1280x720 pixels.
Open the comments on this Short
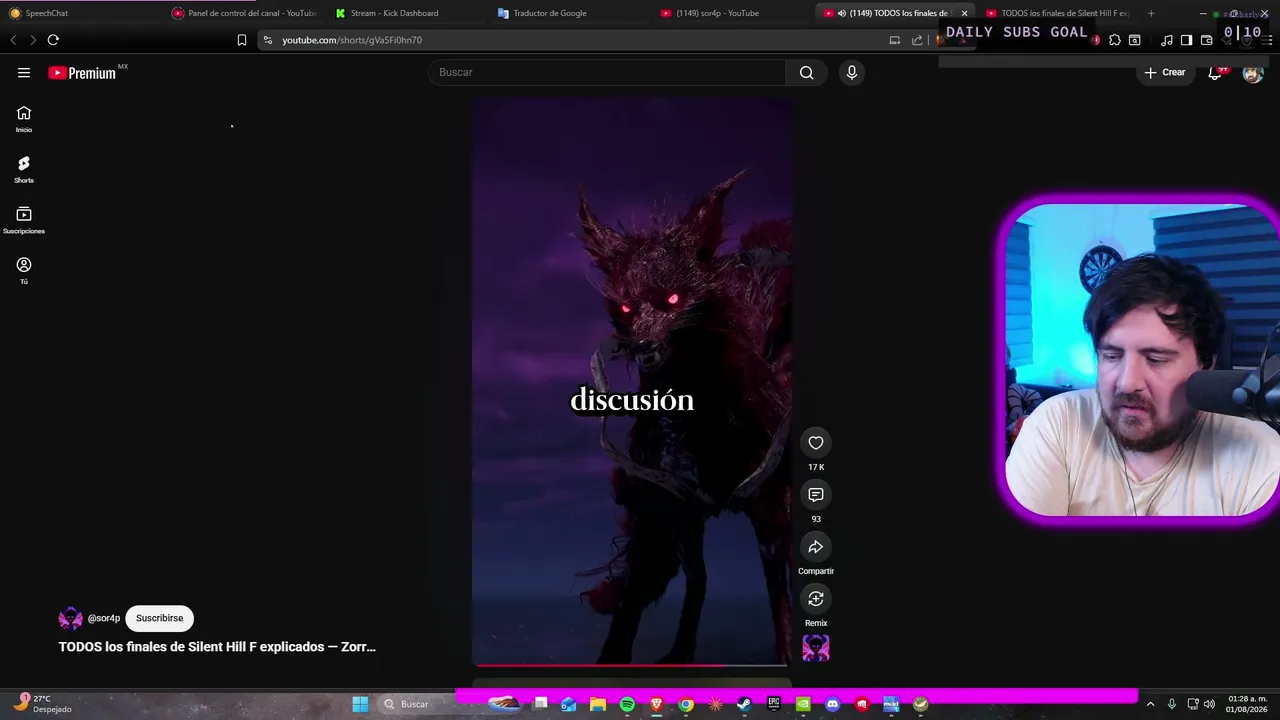(816, 495)
